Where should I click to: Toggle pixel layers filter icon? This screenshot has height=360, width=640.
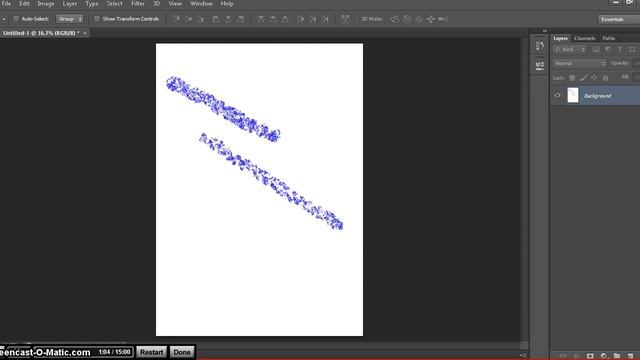(596, 49)
